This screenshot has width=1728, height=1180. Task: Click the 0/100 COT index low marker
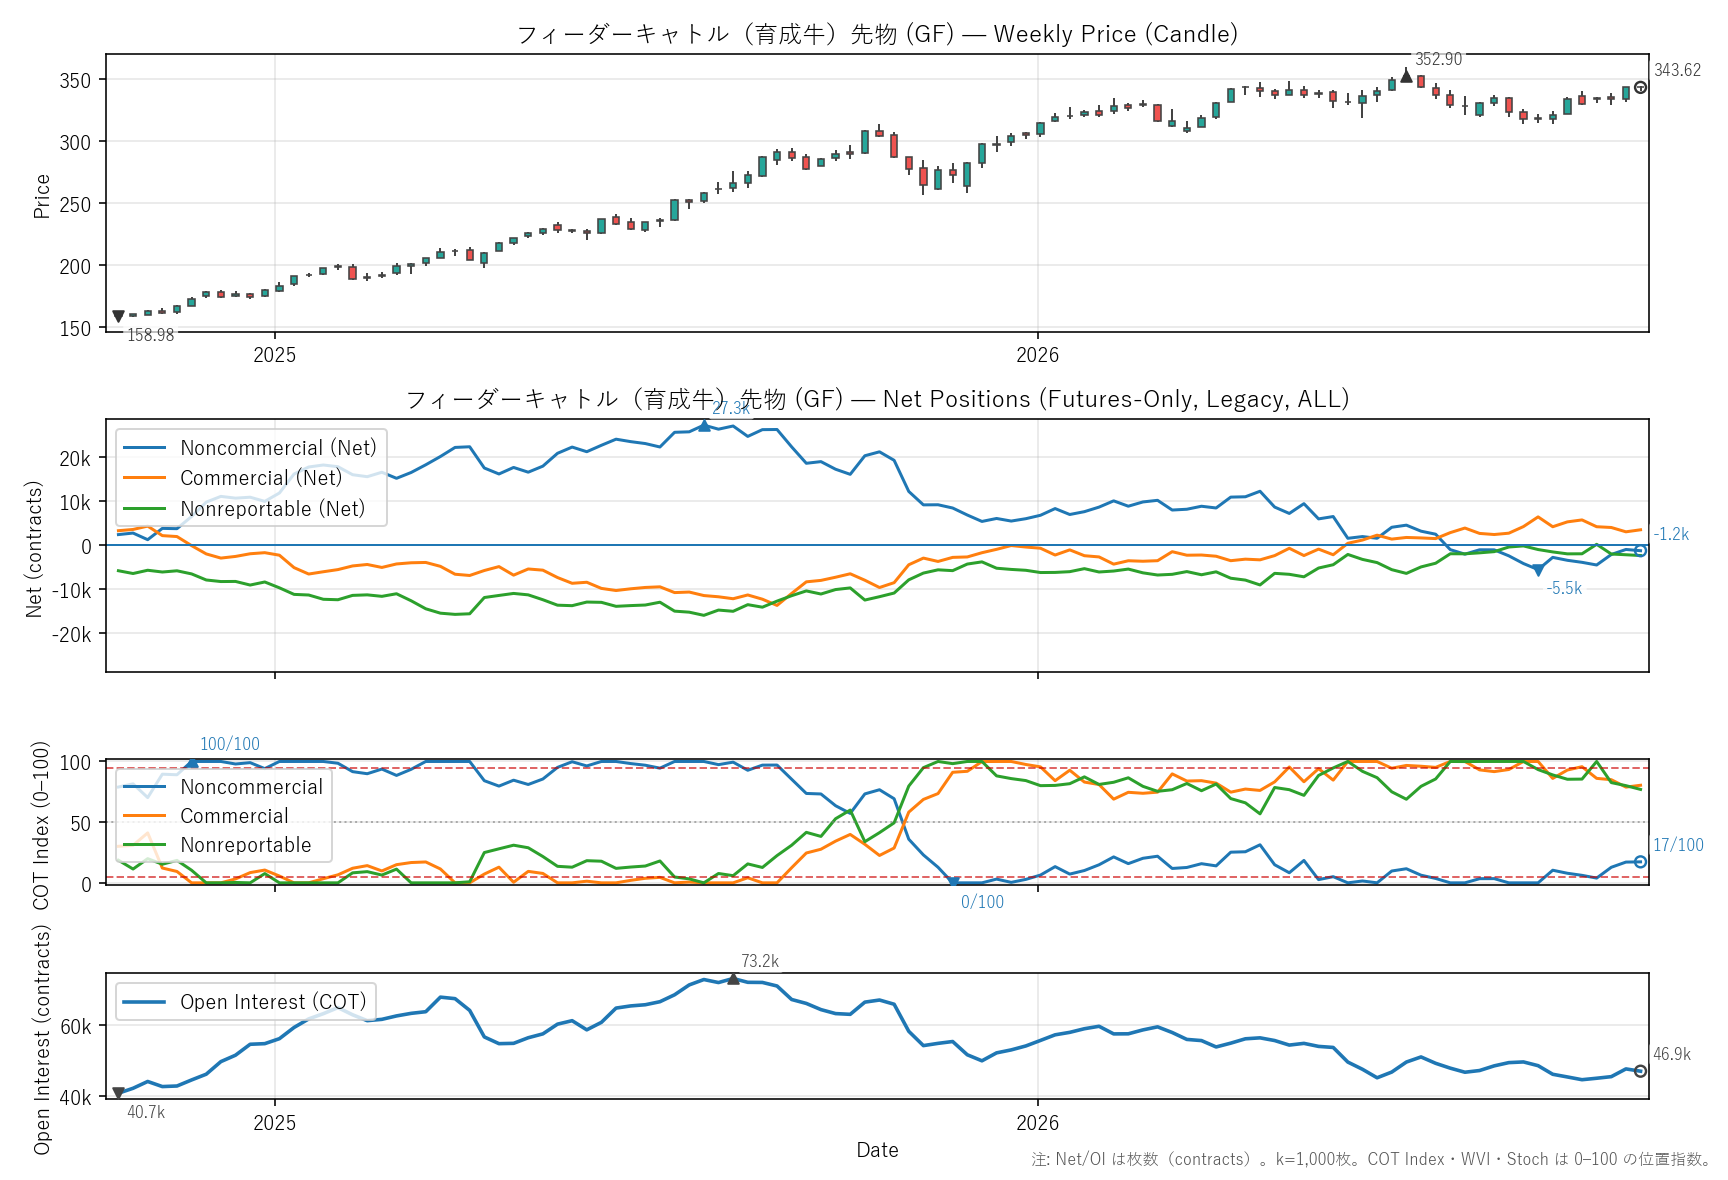[x=953, y=882]
